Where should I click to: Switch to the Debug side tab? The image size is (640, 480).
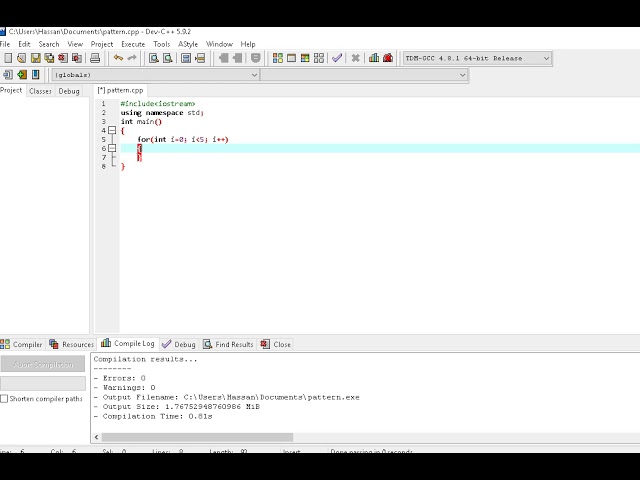[69, 91]
